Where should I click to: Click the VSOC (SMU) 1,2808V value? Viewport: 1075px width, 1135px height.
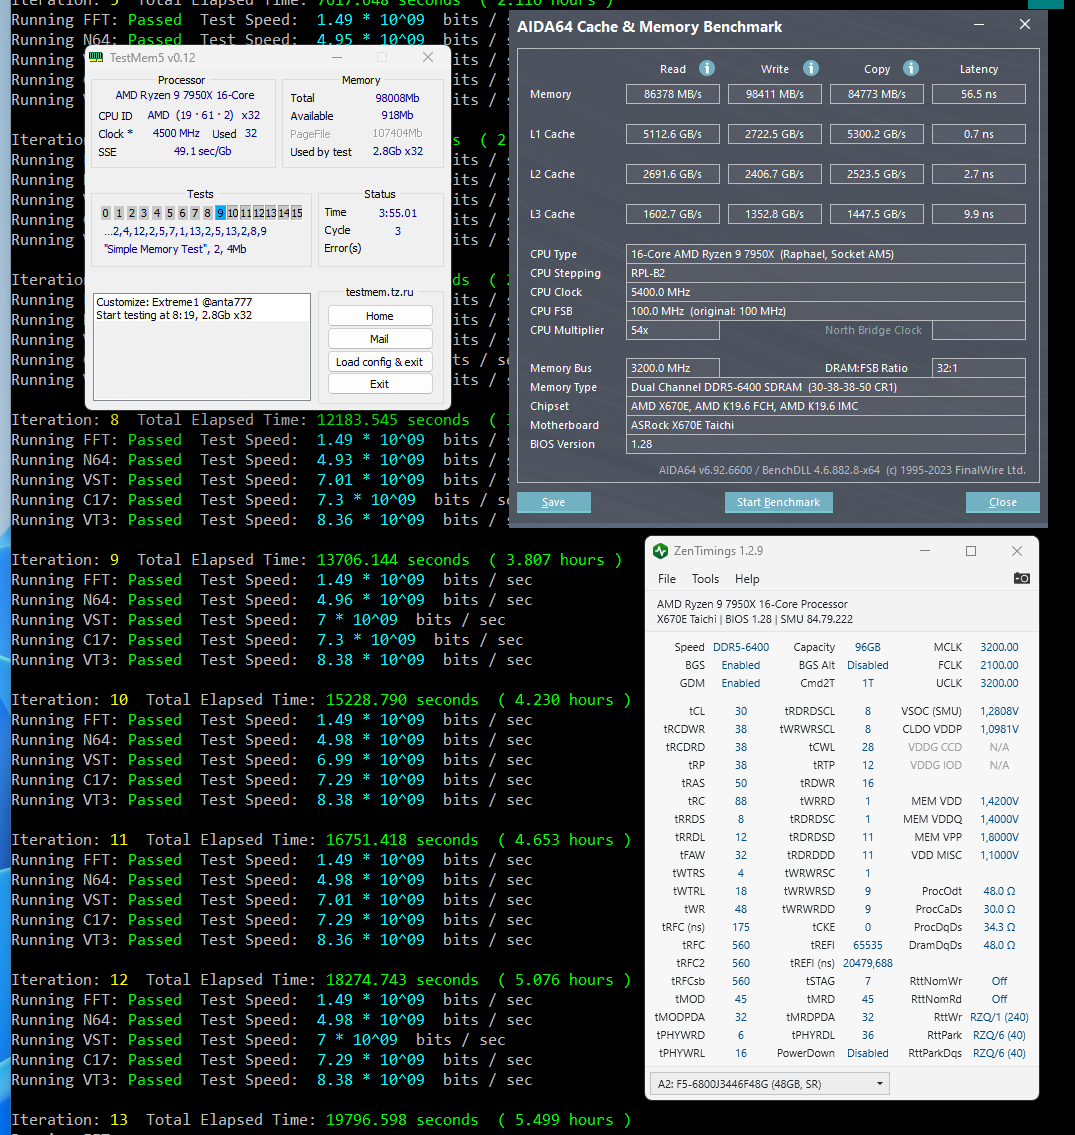coord(999,711)
